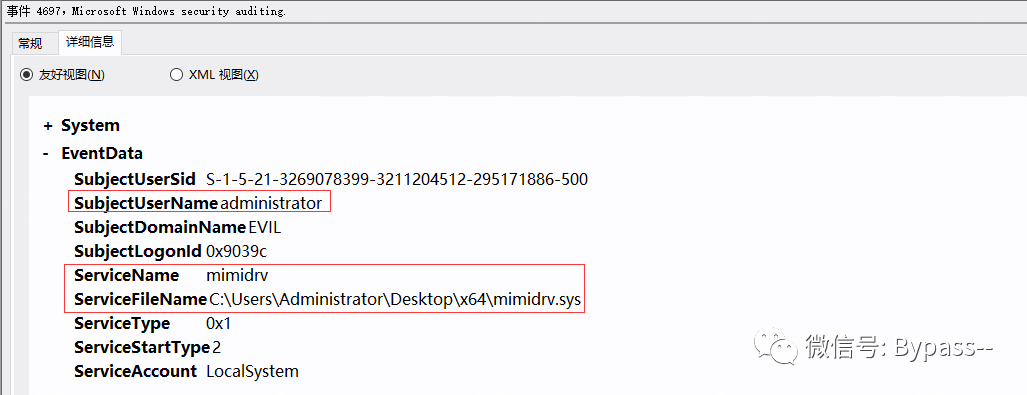Choose the XML 视图 radio option
The width and height of the screenshot is (1027, 395).
176,75
